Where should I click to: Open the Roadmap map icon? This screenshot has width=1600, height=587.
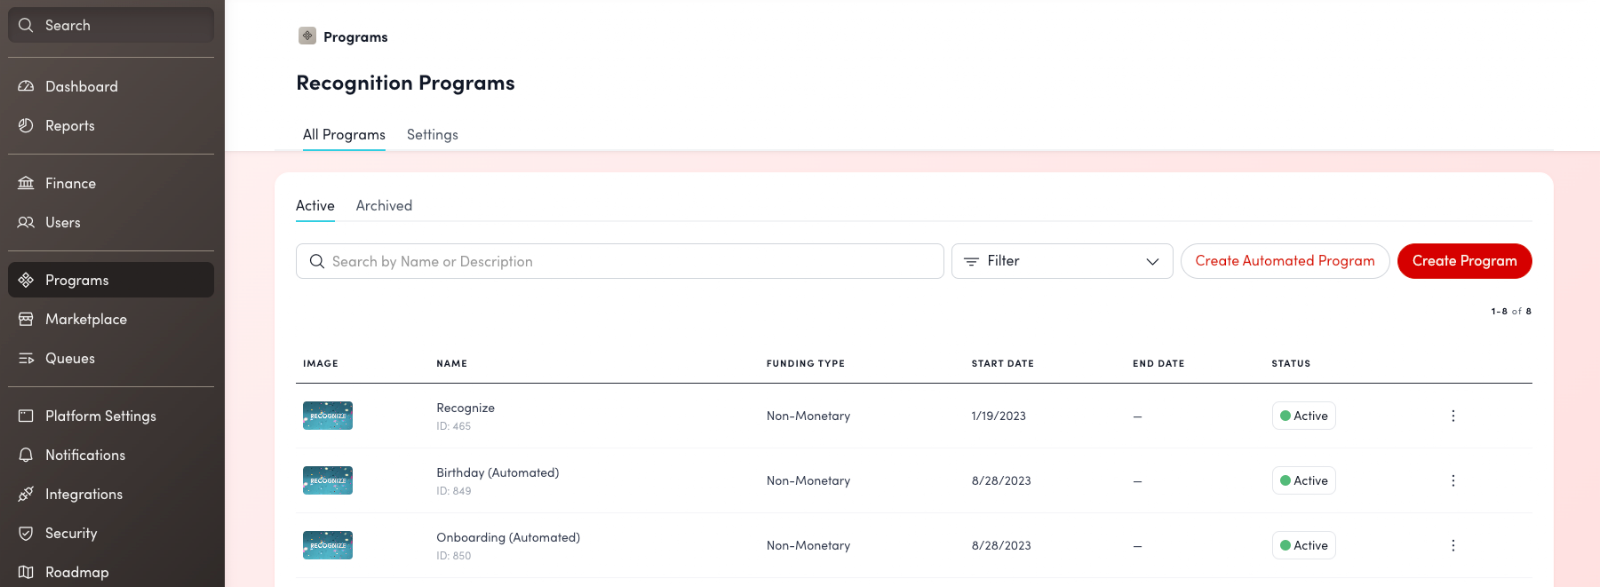pyautogui.click(x=26, y=572)
